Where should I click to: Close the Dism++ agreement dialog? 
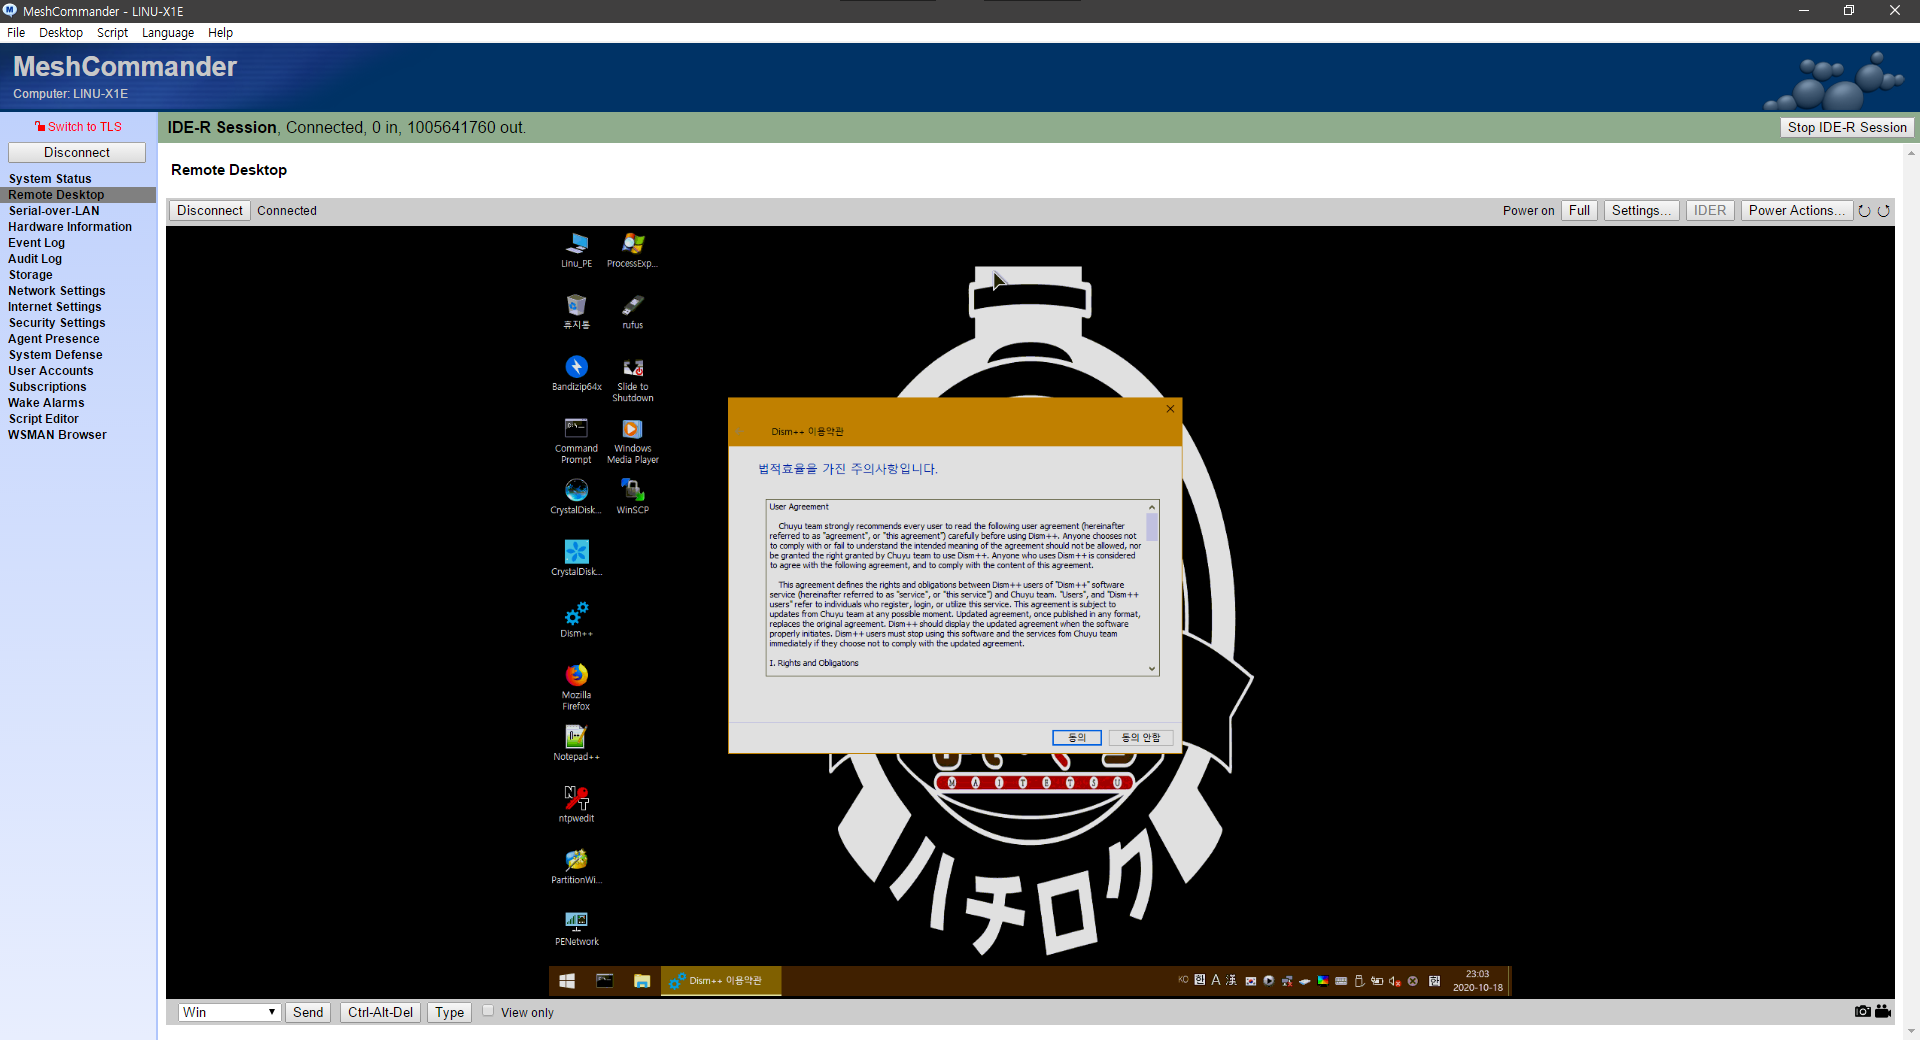pyautogui.click(x=1170, y=409)
